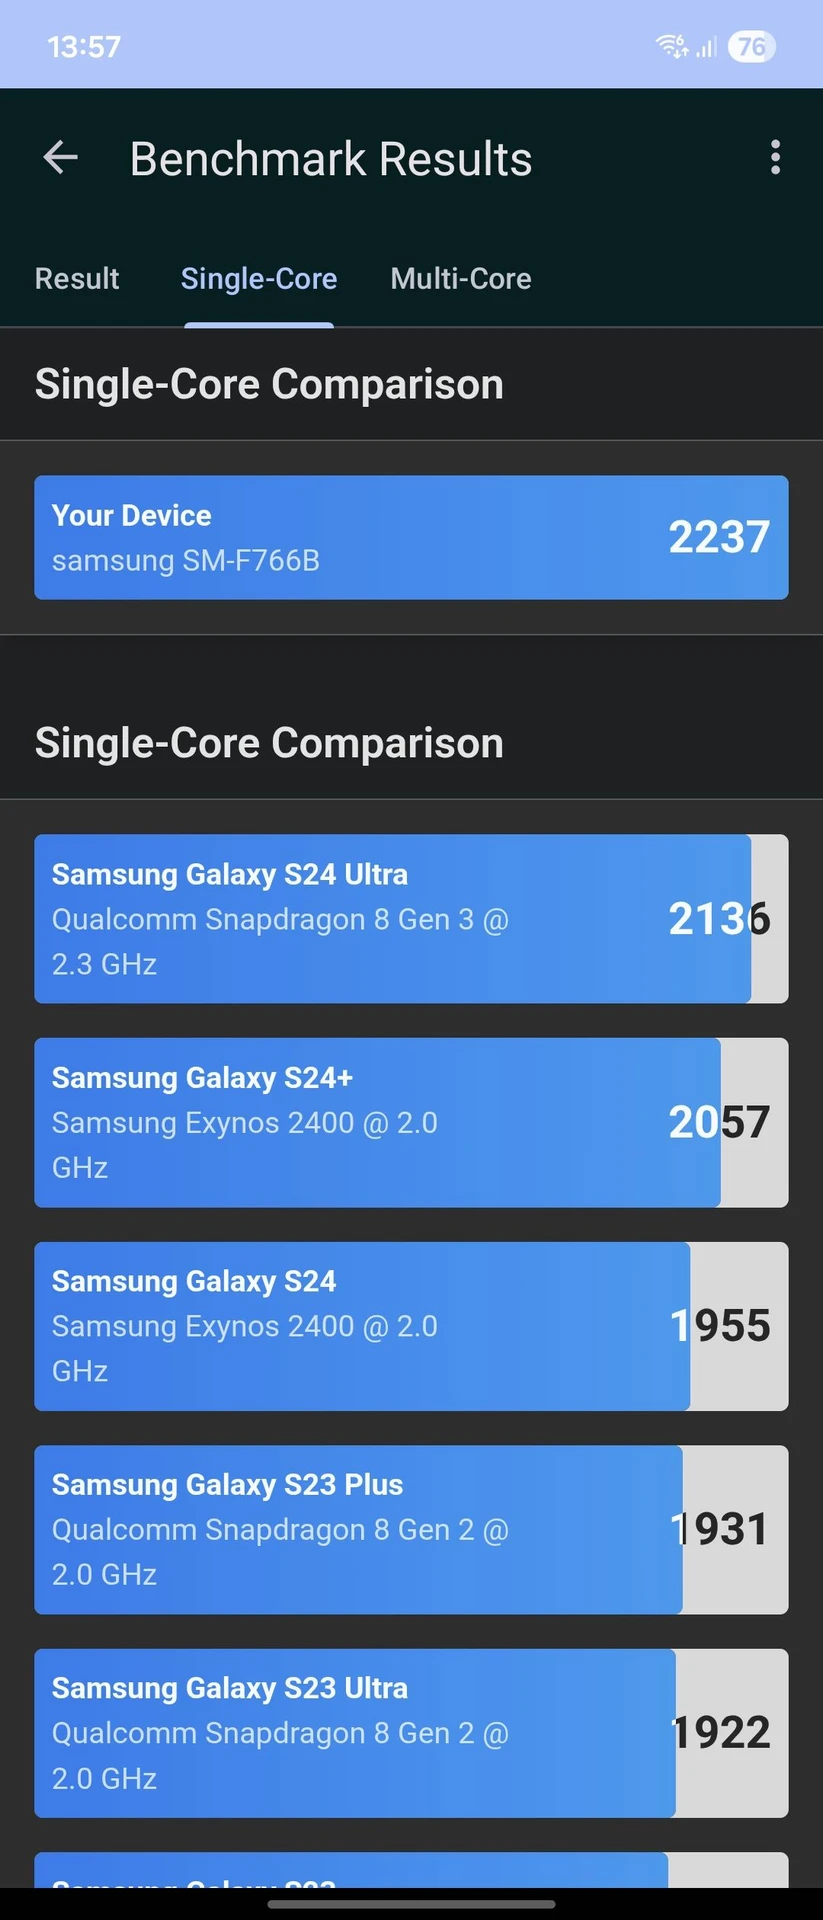Tap the 2136 score bar end
The width and height of the screenshot is (823, 1920).
[x=719, y=919]
